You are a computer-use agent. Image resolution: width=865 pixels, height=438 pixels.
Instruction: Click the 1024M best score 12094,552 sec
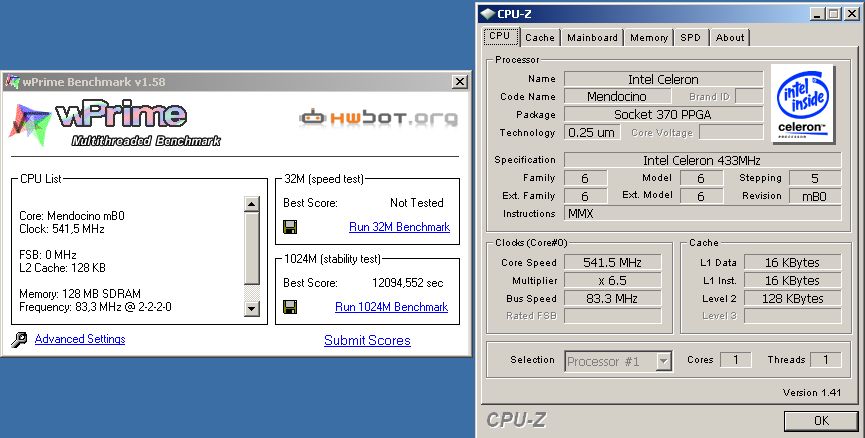(408, 283)
